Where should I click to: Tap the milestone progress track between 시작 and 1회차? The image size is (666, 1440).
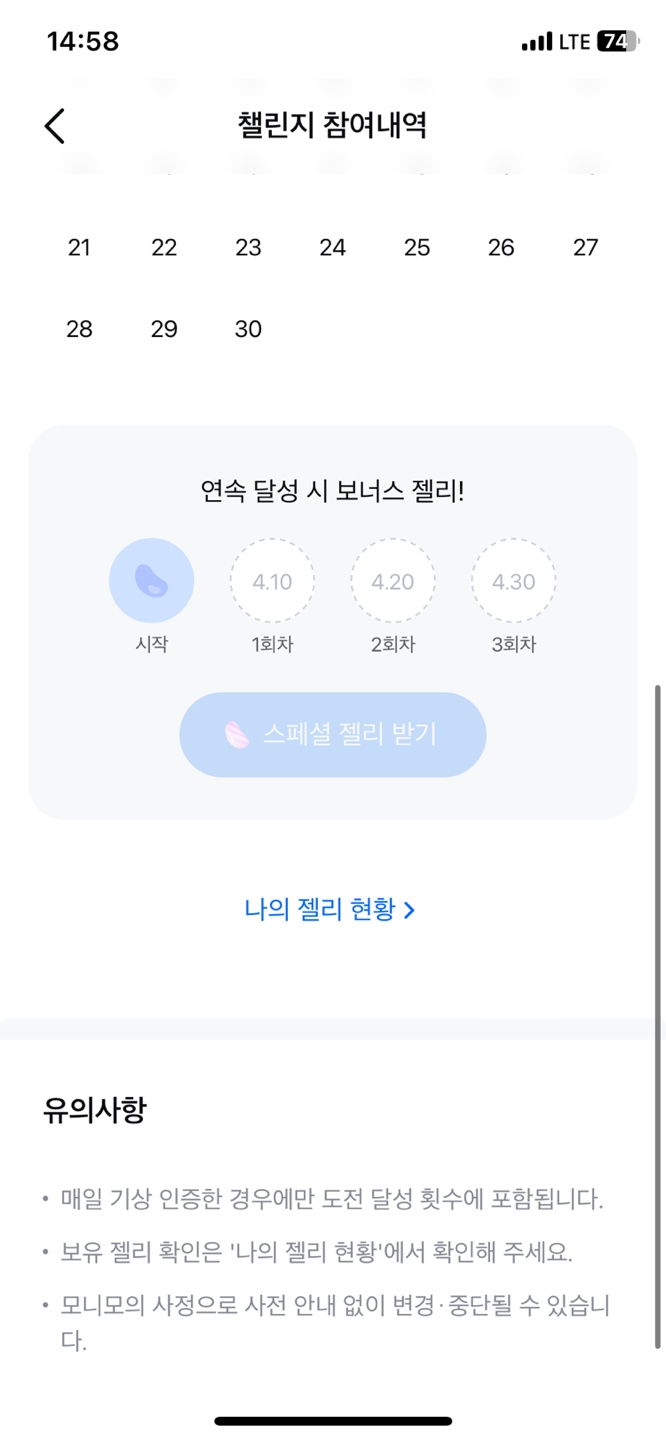tap(212, 580)
